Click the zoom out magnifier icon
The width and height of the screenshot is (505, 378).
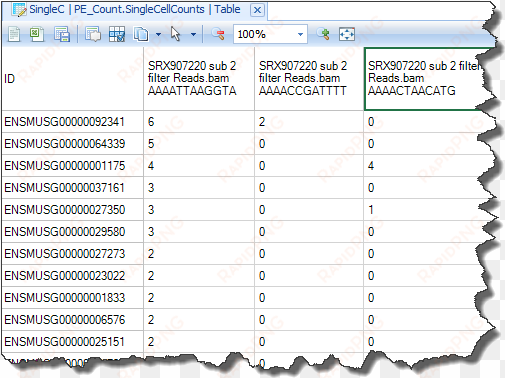[218, 34]
